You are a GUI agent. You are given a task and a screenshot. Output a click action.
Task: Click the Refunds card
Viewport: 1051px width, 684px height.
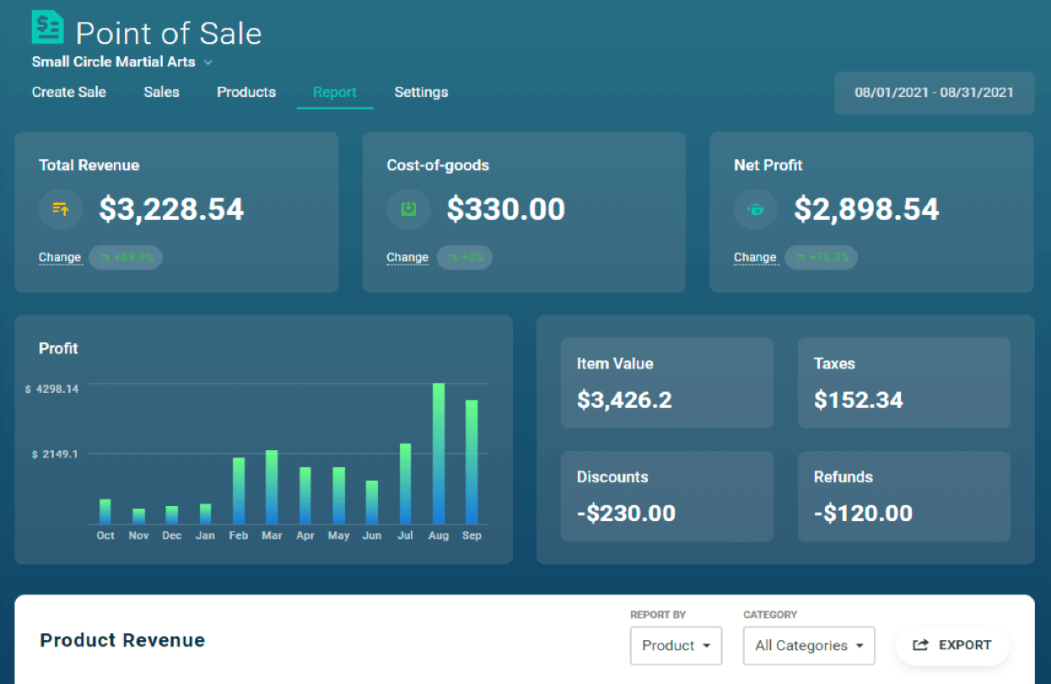[x=904, y=496]
